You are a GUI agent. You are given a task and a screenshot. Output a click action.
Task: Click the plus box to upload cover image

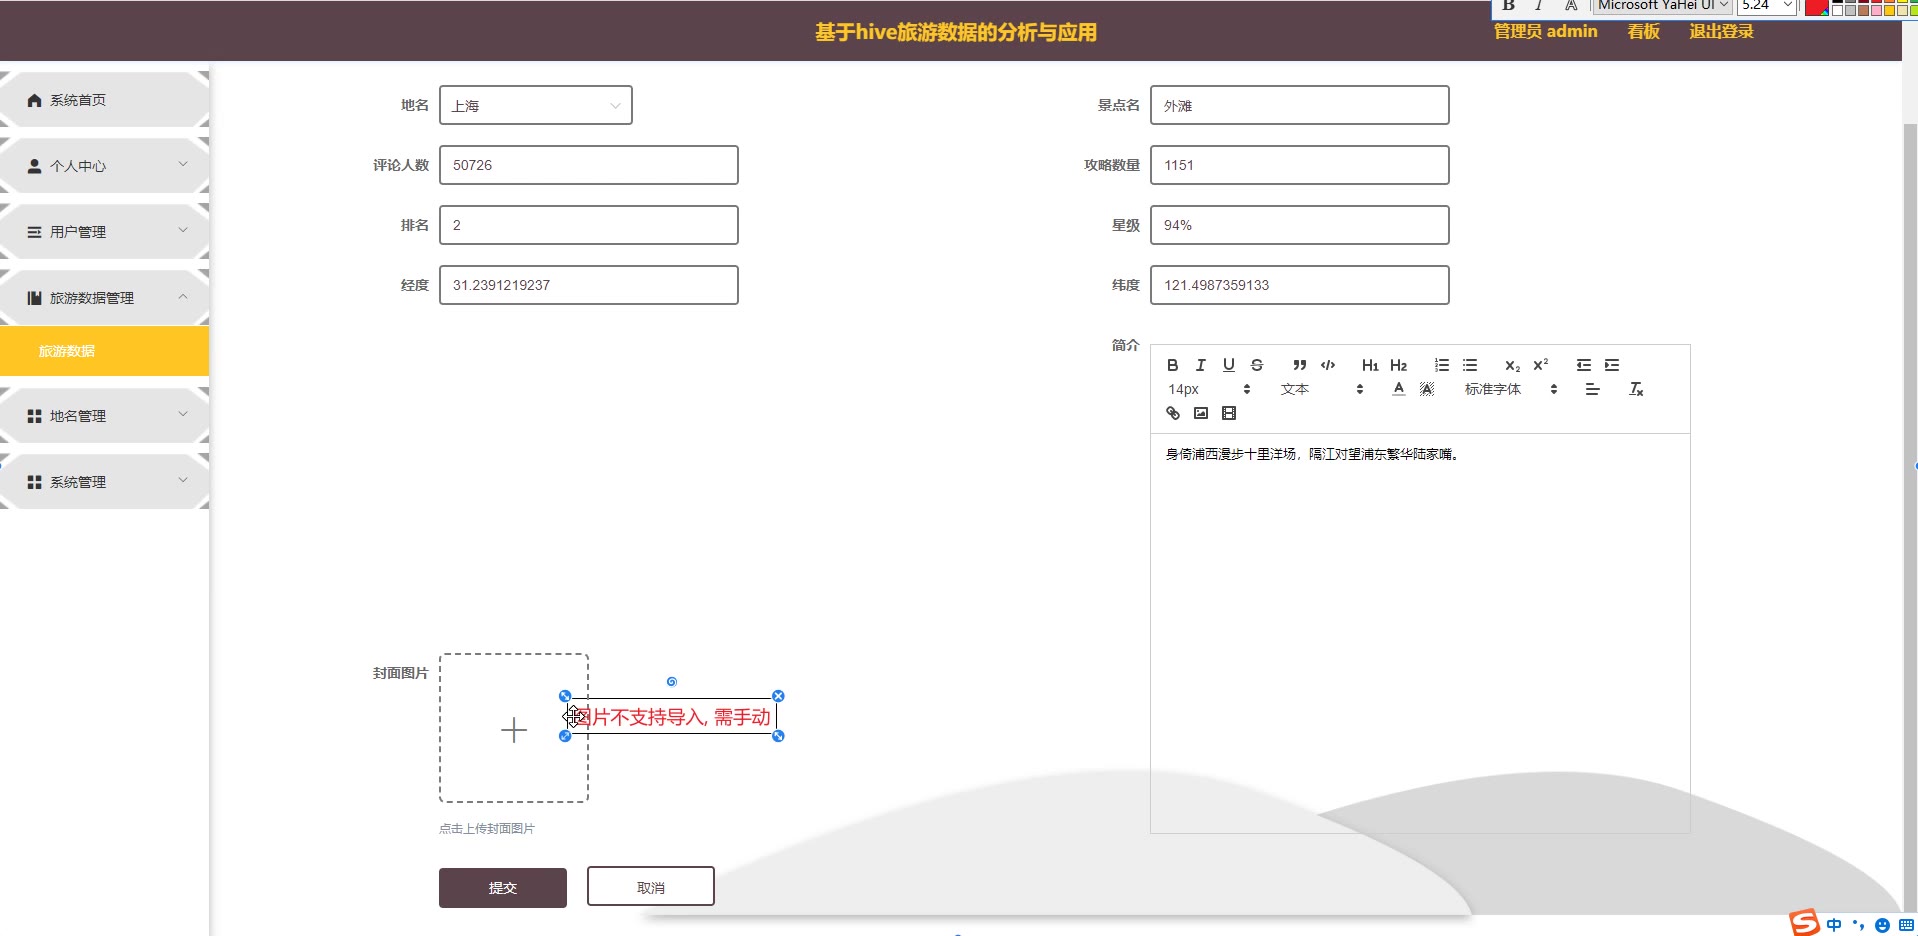click(x=514, y=729)
